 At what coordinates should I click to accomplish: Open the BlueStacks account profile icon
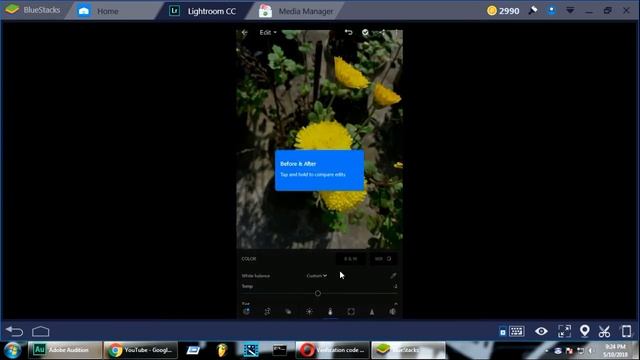(x=551, y=11)
